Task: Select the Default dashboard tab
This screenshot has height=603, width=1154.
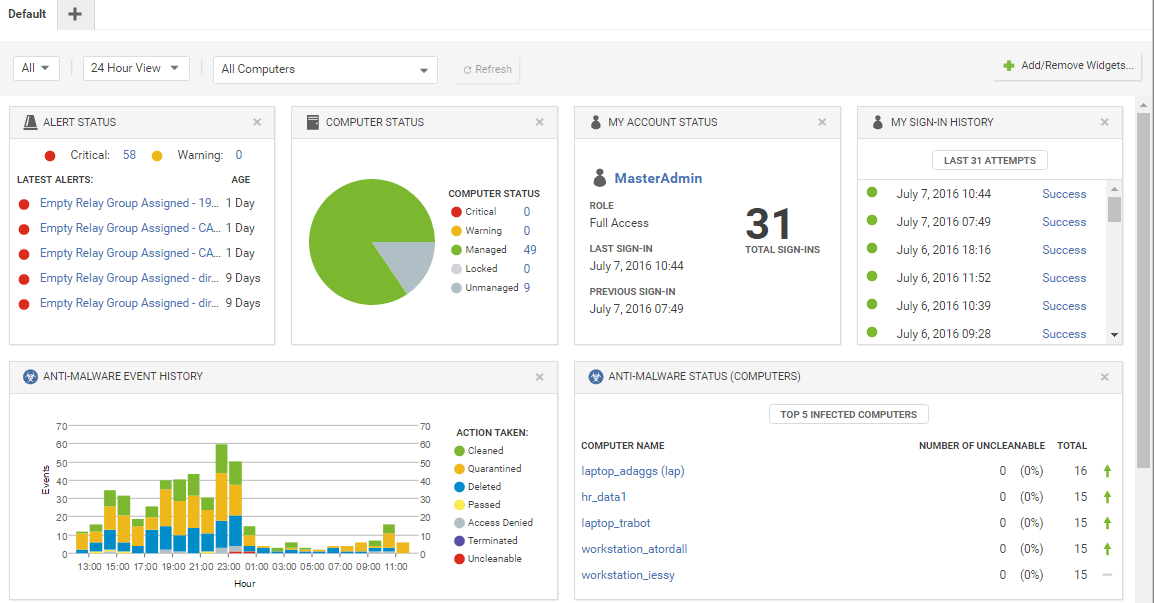Action: (x=27, y=14)
